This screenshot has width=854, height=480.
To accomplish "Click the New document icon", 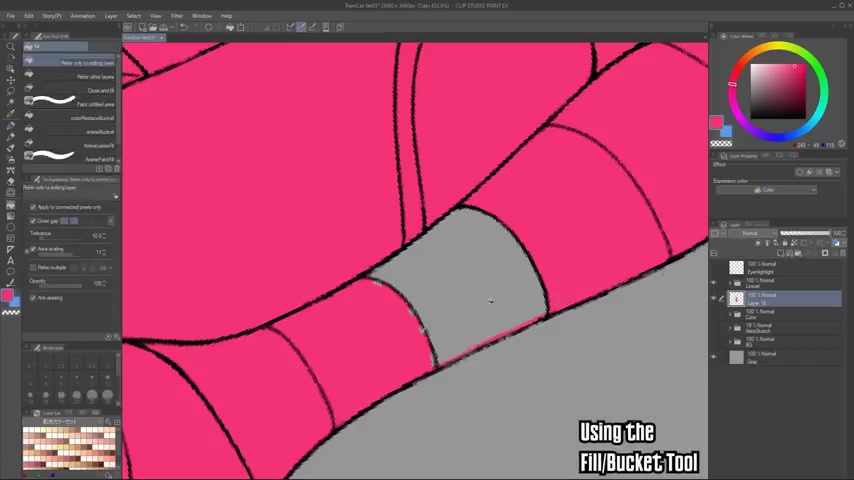I will [142, 27].
